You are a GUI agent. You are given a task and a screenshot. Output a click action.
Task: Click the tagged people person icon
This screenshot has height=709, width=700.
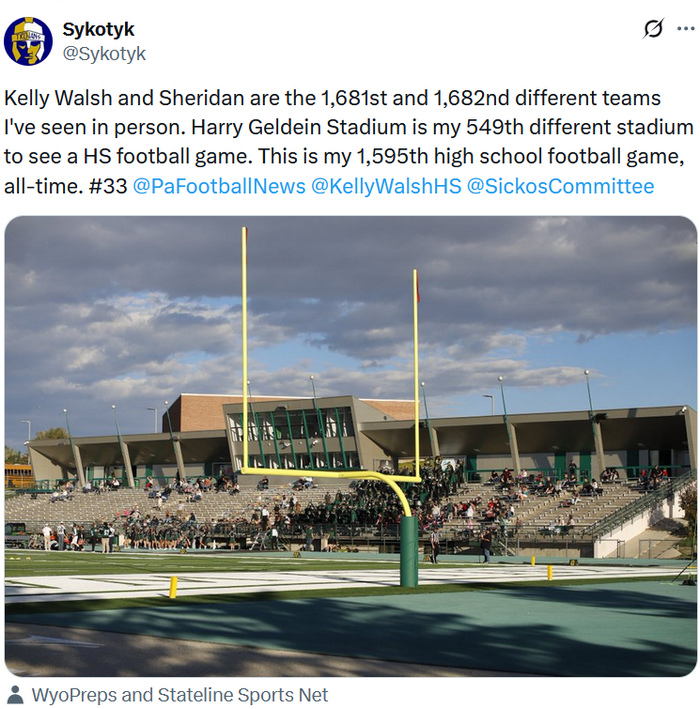pyautogui.click(x=15, y=694)
